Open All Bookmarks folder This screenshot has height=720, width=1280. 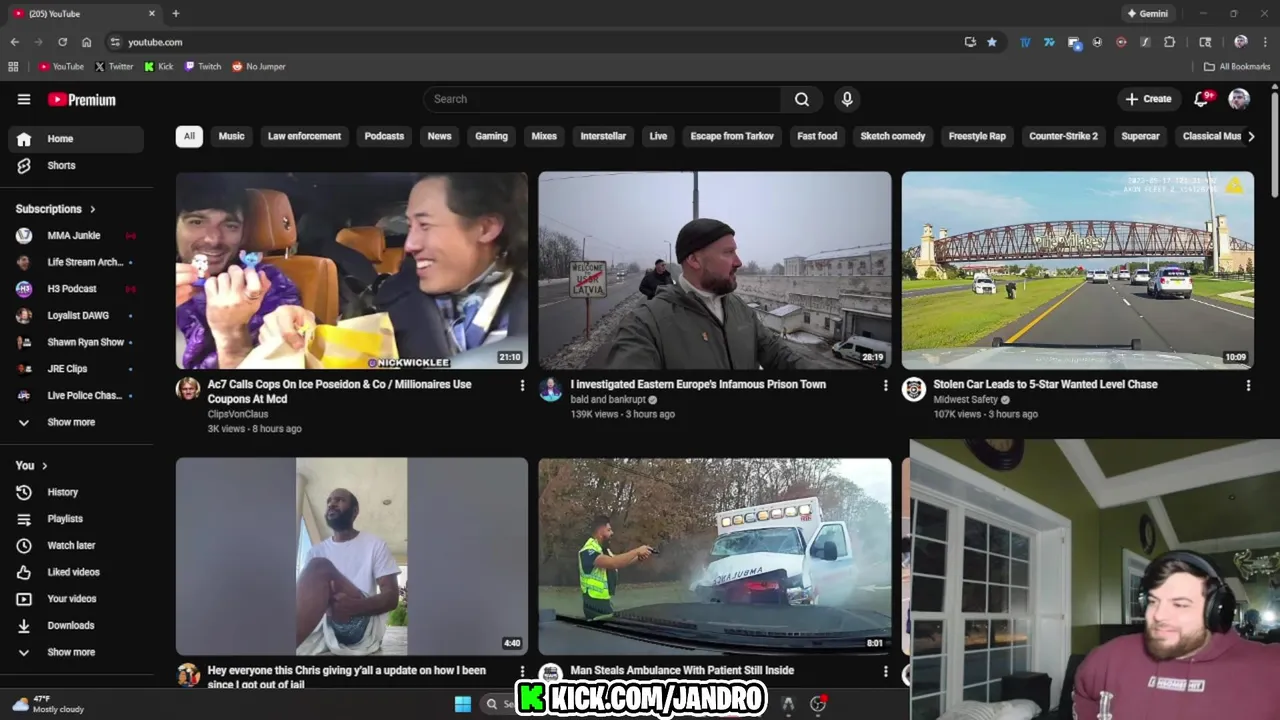pos(1236,67)
